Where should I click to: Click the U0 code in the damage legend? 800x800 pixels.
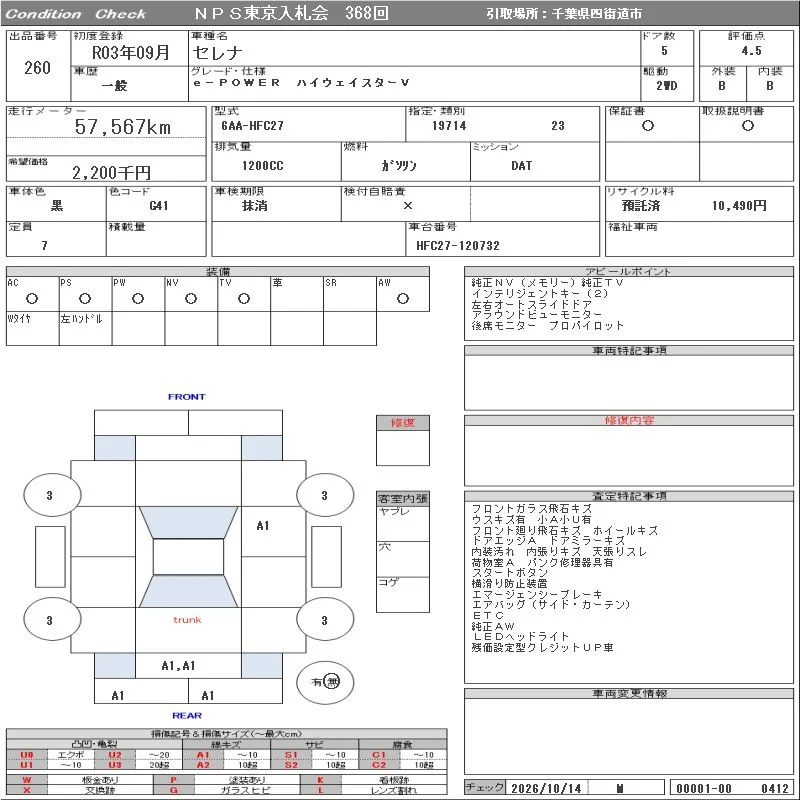click(27, 755)
